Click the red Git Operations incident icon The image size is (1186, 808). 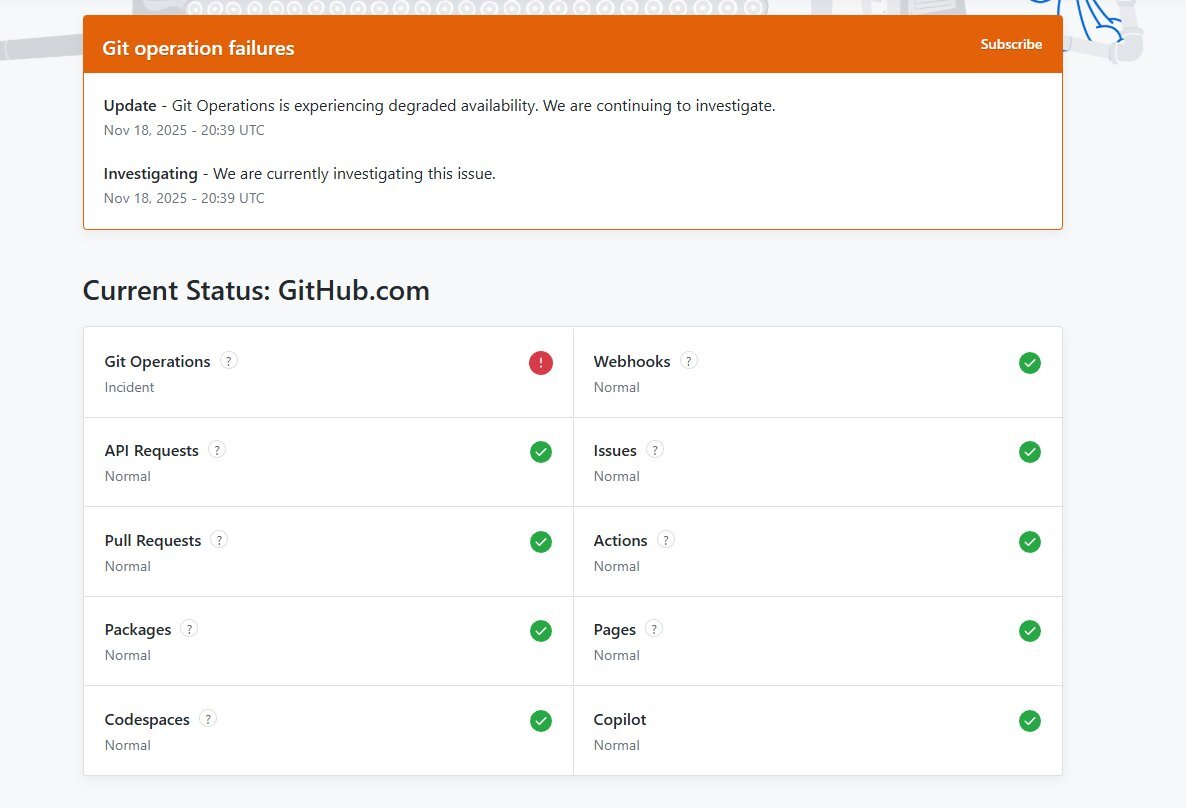541,363
